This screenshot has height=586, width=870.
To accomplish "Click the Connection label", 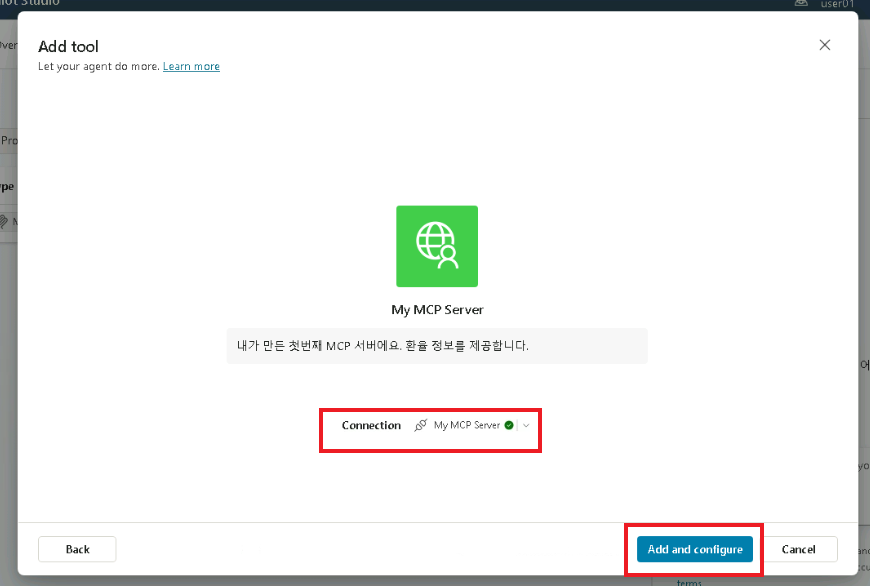I will pyautogui.click(x=371, y=426).
